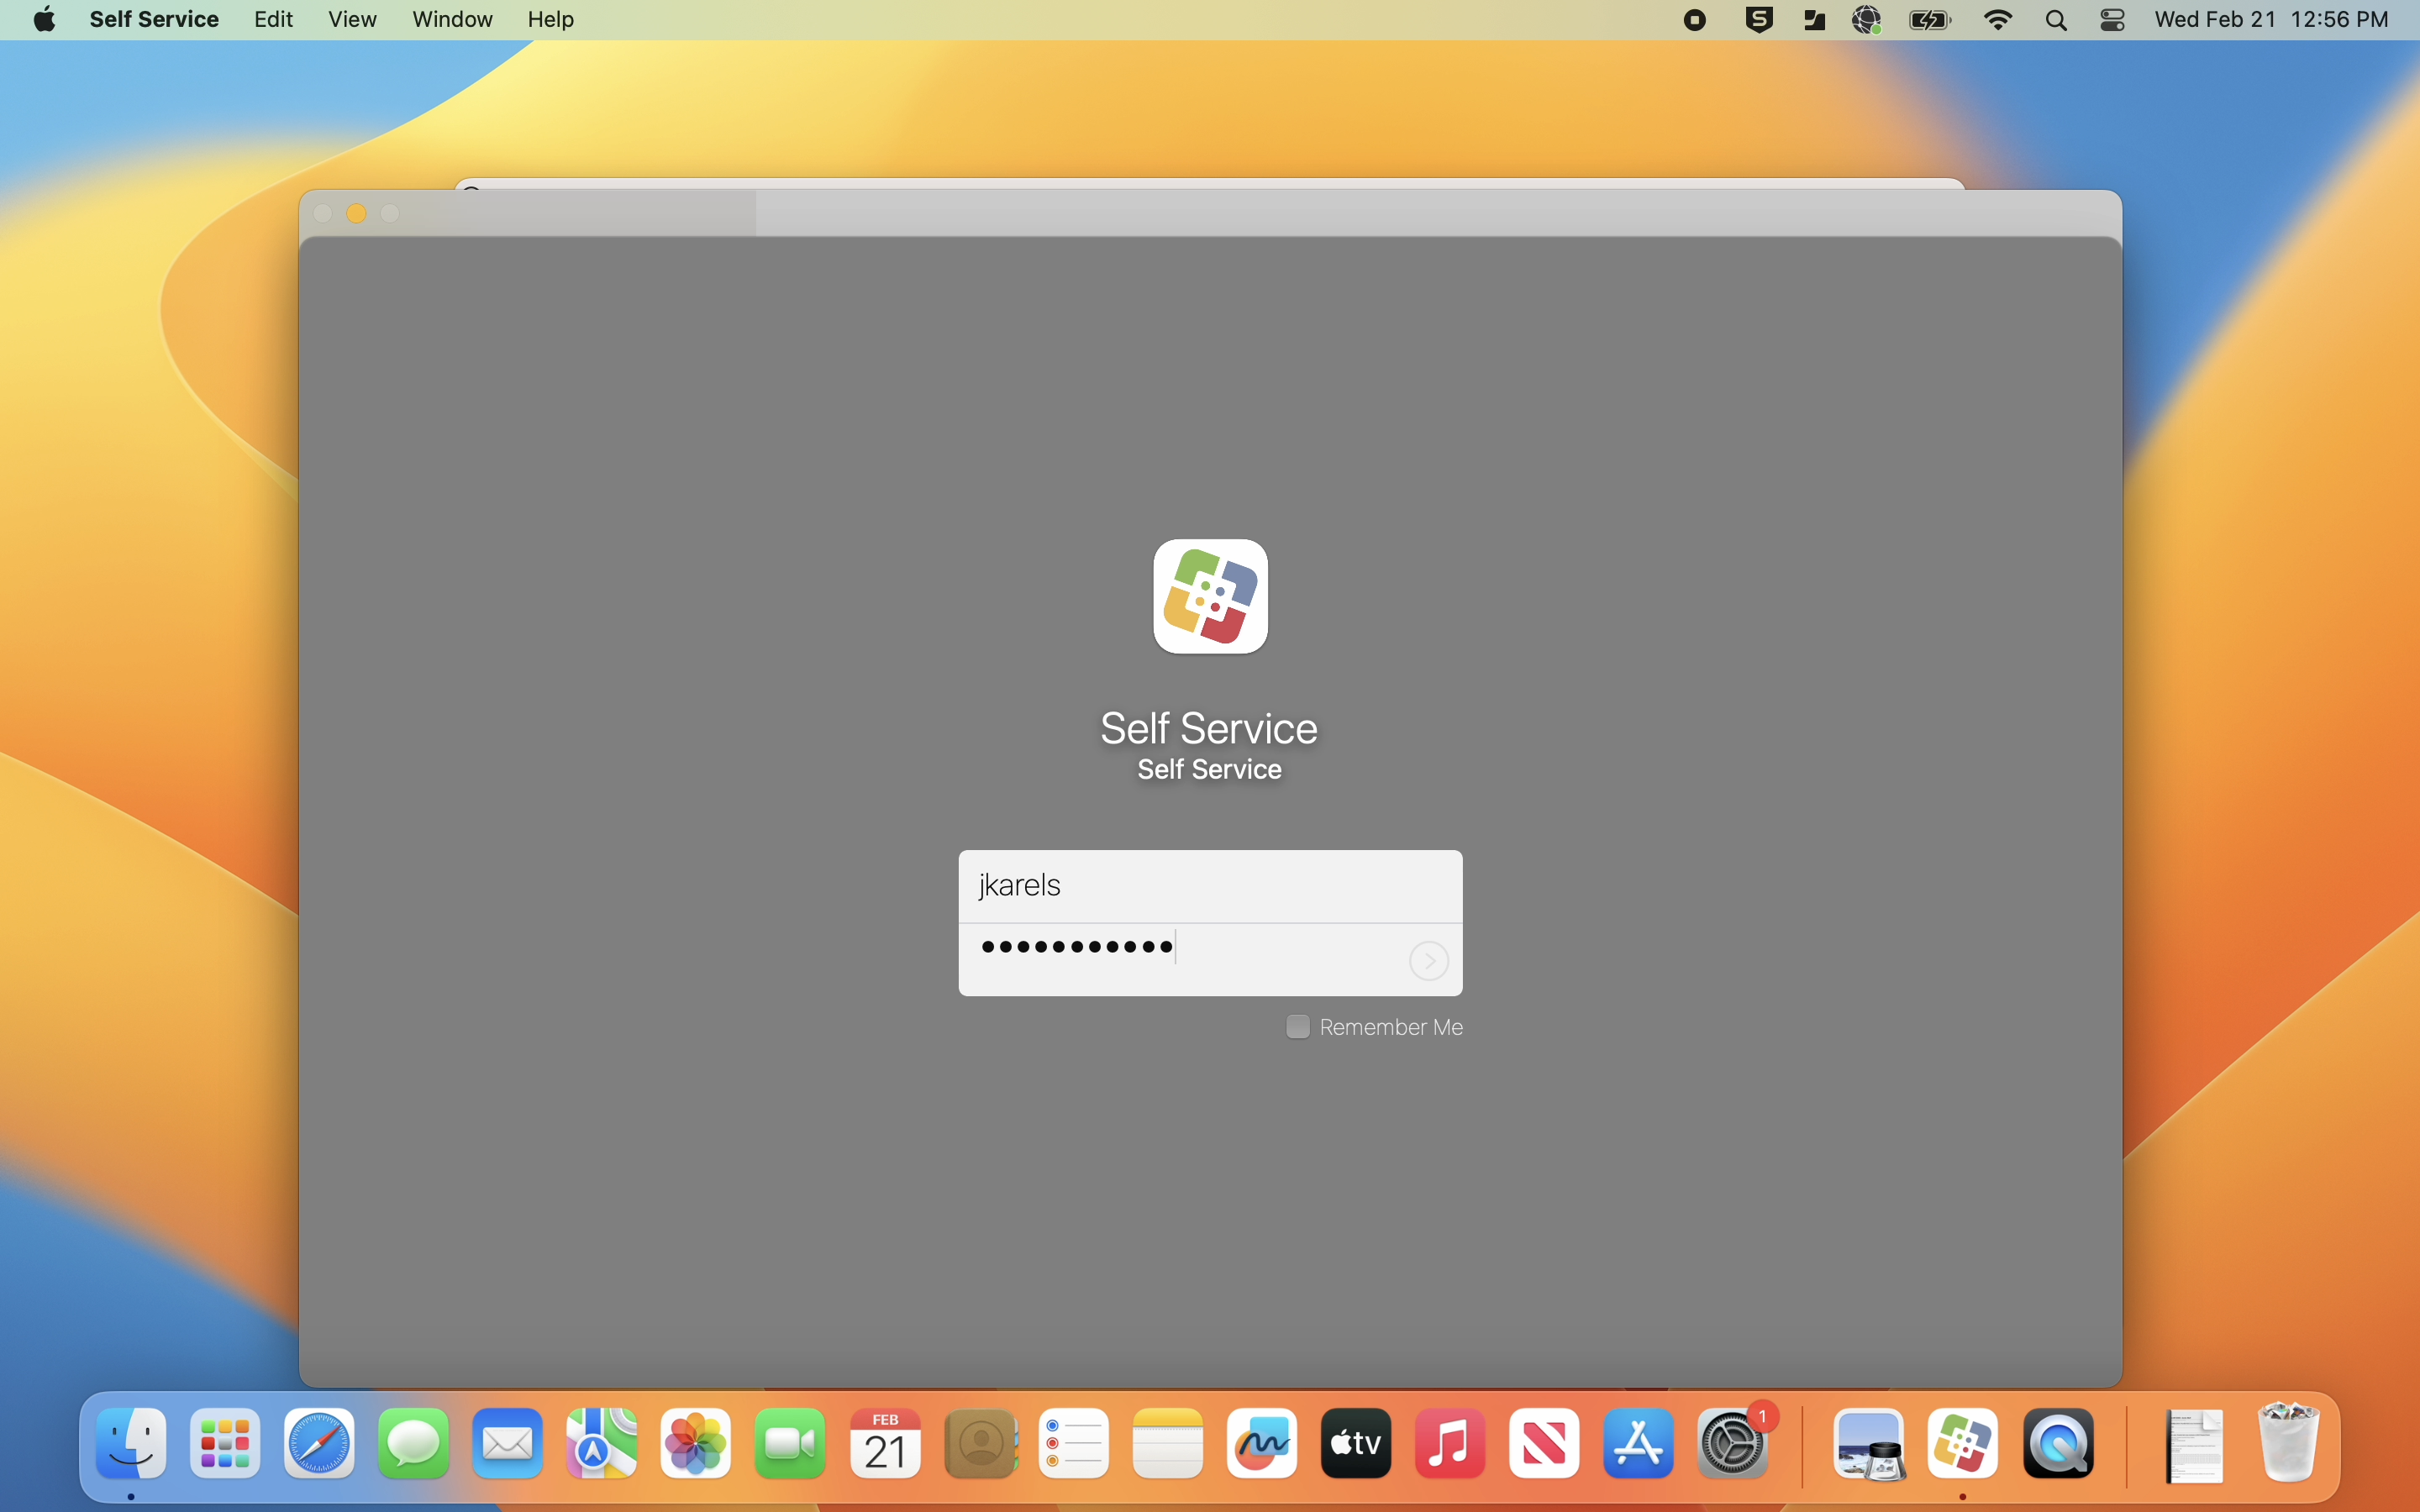Open the Help menu for Self Service

pyautogui.click(x=551, y=19)
